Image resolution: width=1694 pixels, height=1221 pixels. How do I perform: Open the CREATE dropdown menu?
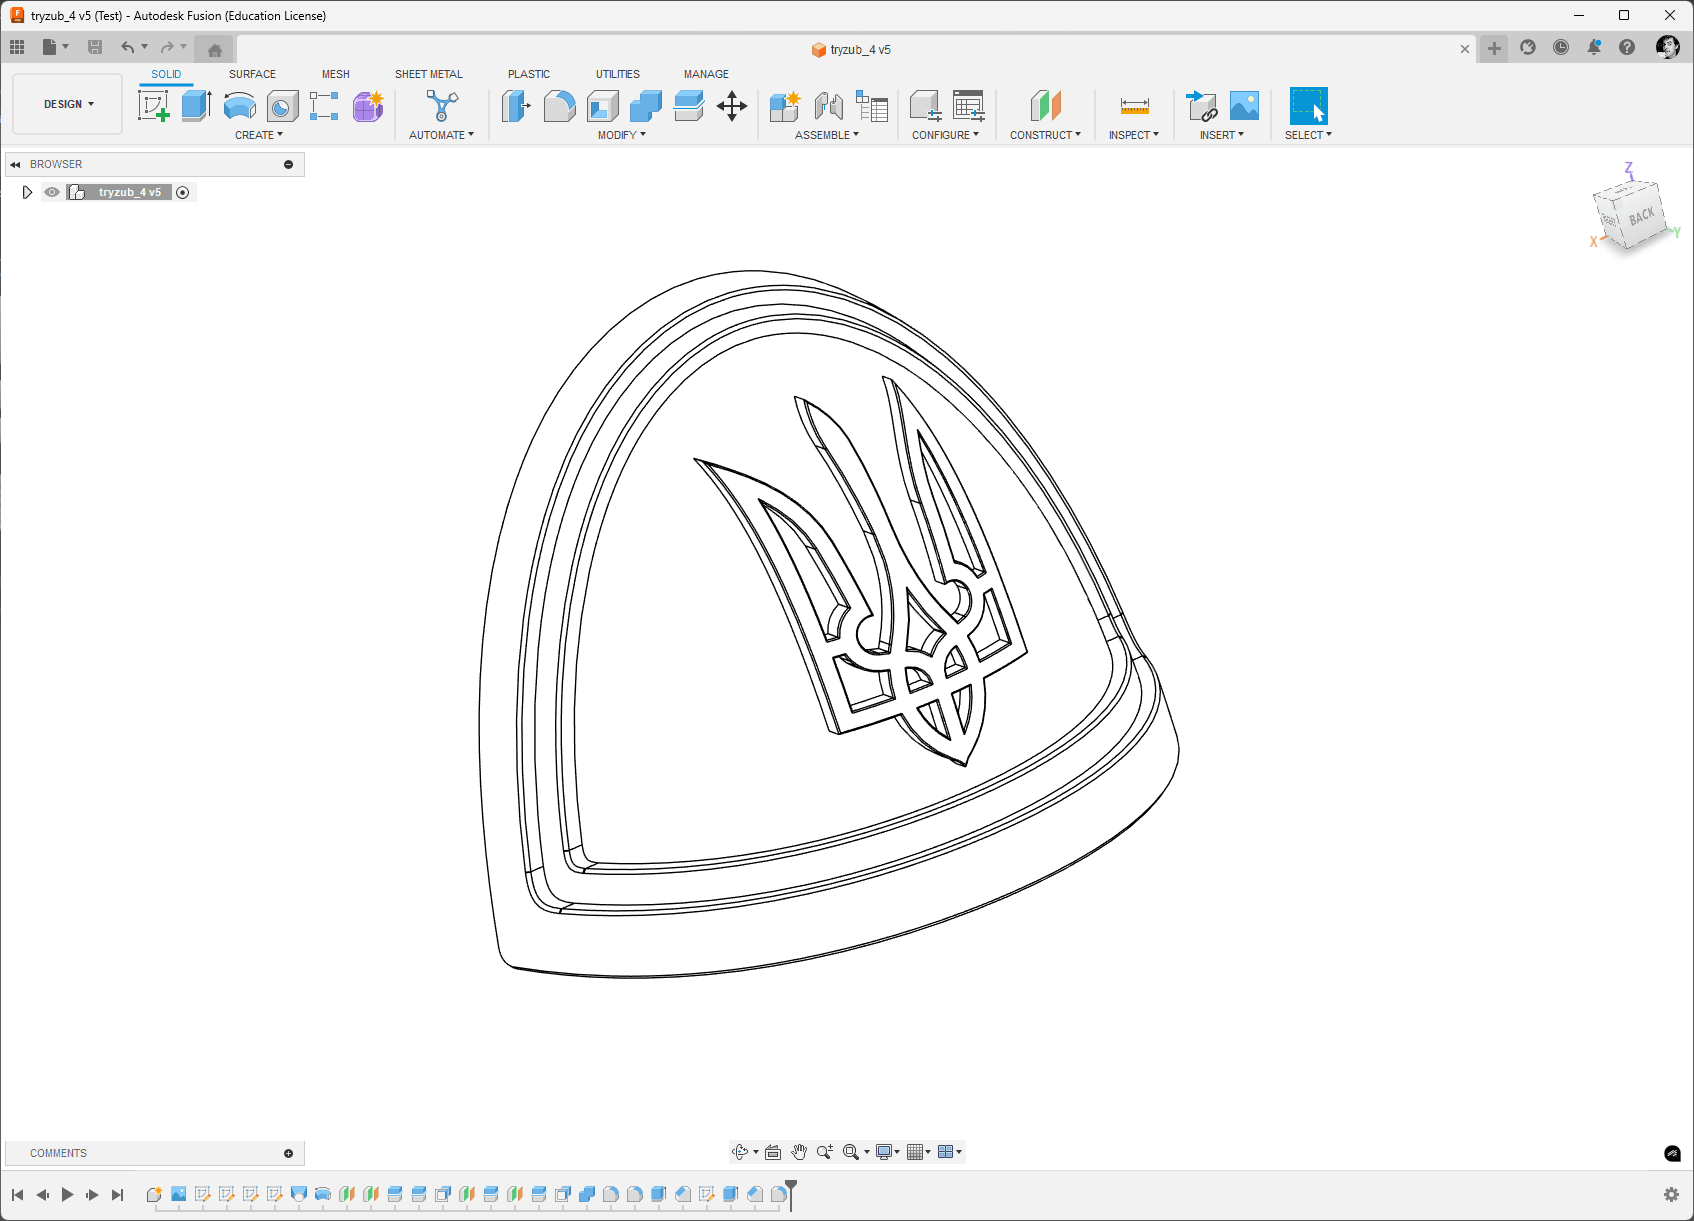tap(259, 135)
